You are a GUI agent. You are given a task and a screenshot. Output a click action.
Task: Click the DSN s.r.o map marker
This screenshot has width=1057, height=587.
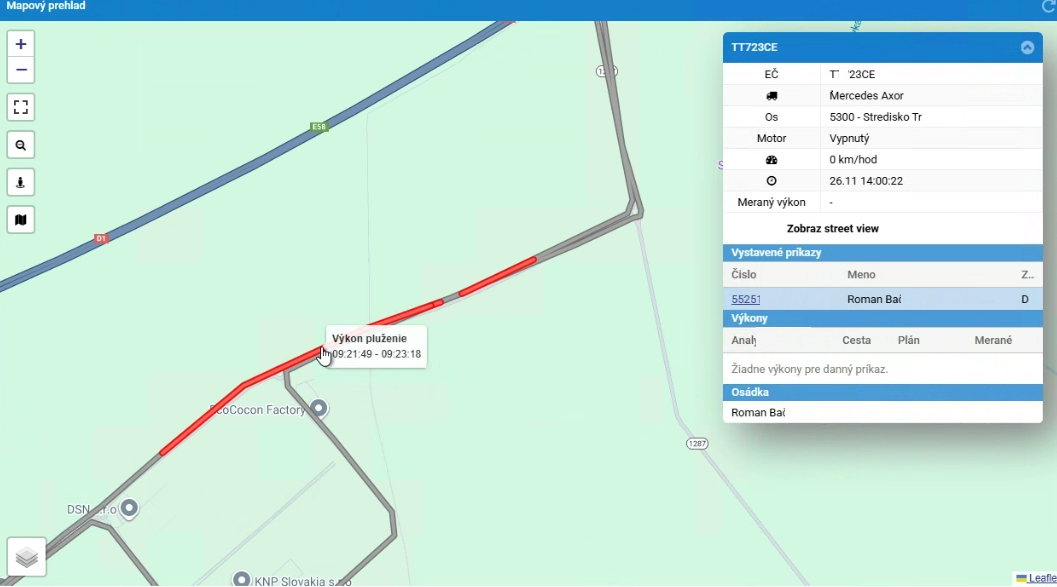pyautogui.click(x=129, y=508)
